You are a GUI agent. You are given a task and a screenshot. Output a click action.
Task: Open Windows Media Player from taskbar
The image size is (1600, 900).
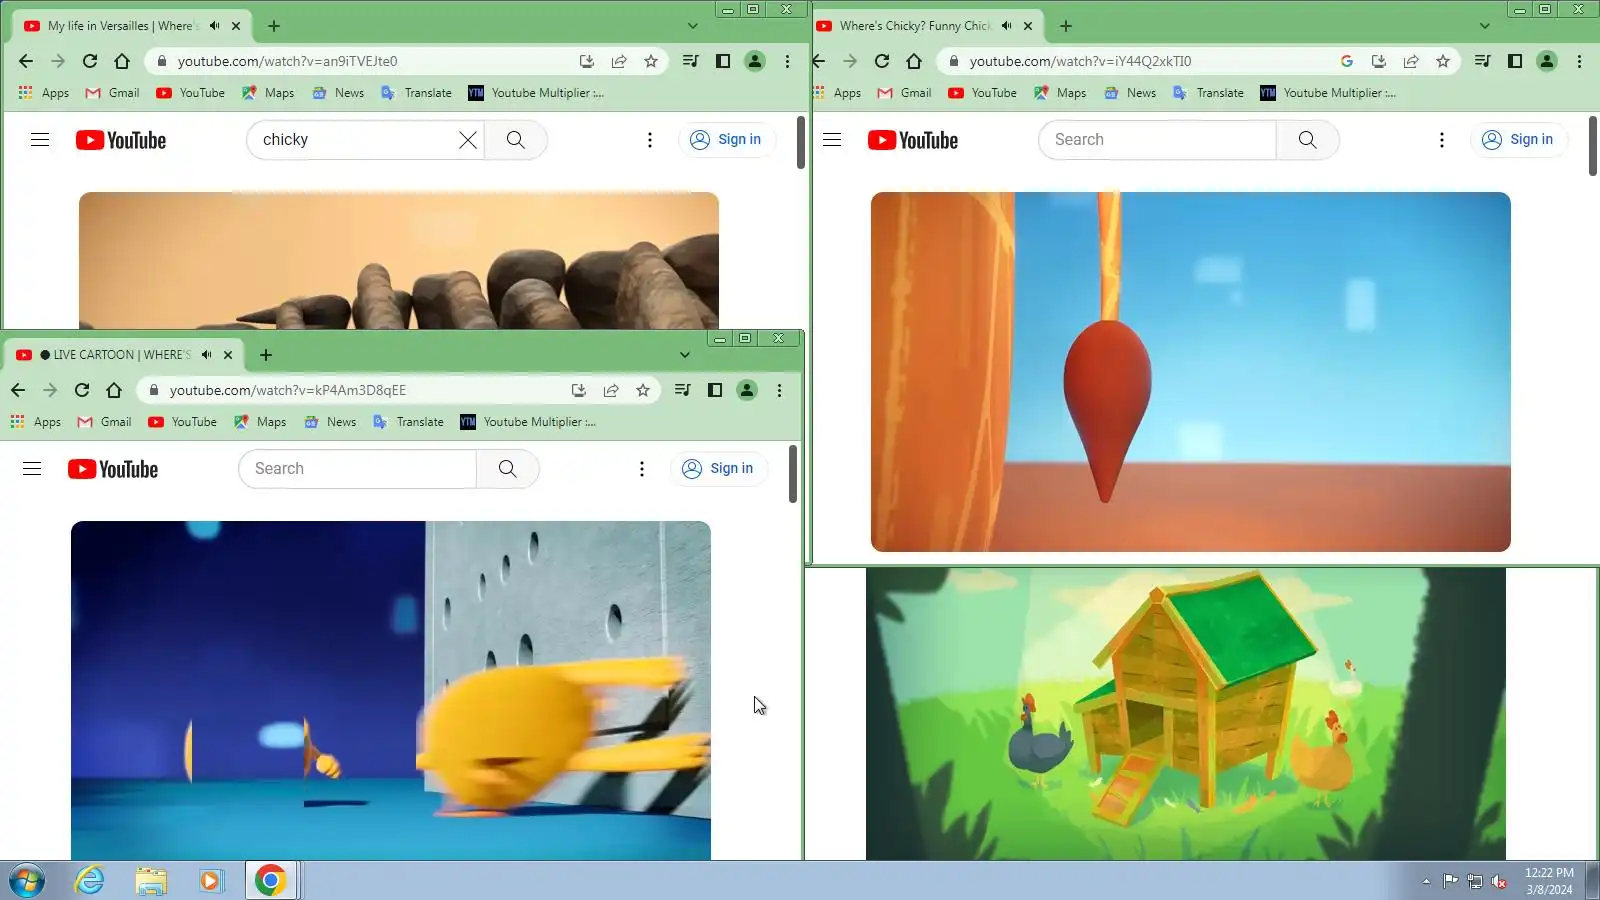point(210,881)
